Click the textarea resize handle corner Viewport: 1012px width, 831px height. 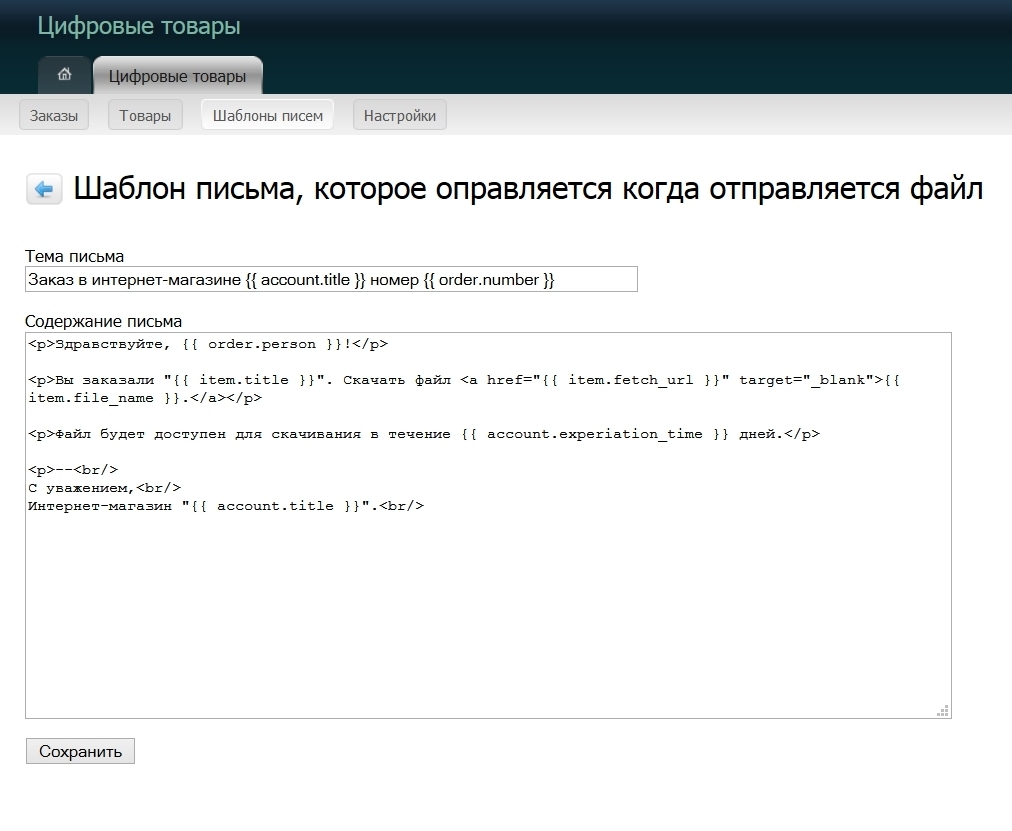942,710
